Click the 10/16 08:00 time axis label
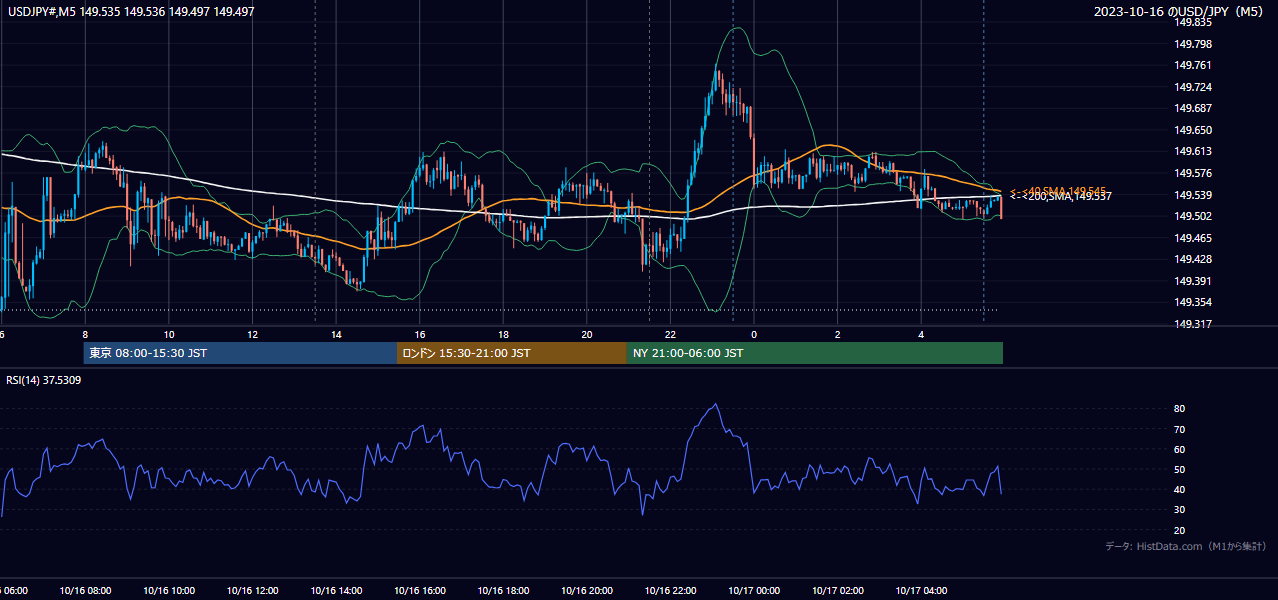 click(85, 591)
